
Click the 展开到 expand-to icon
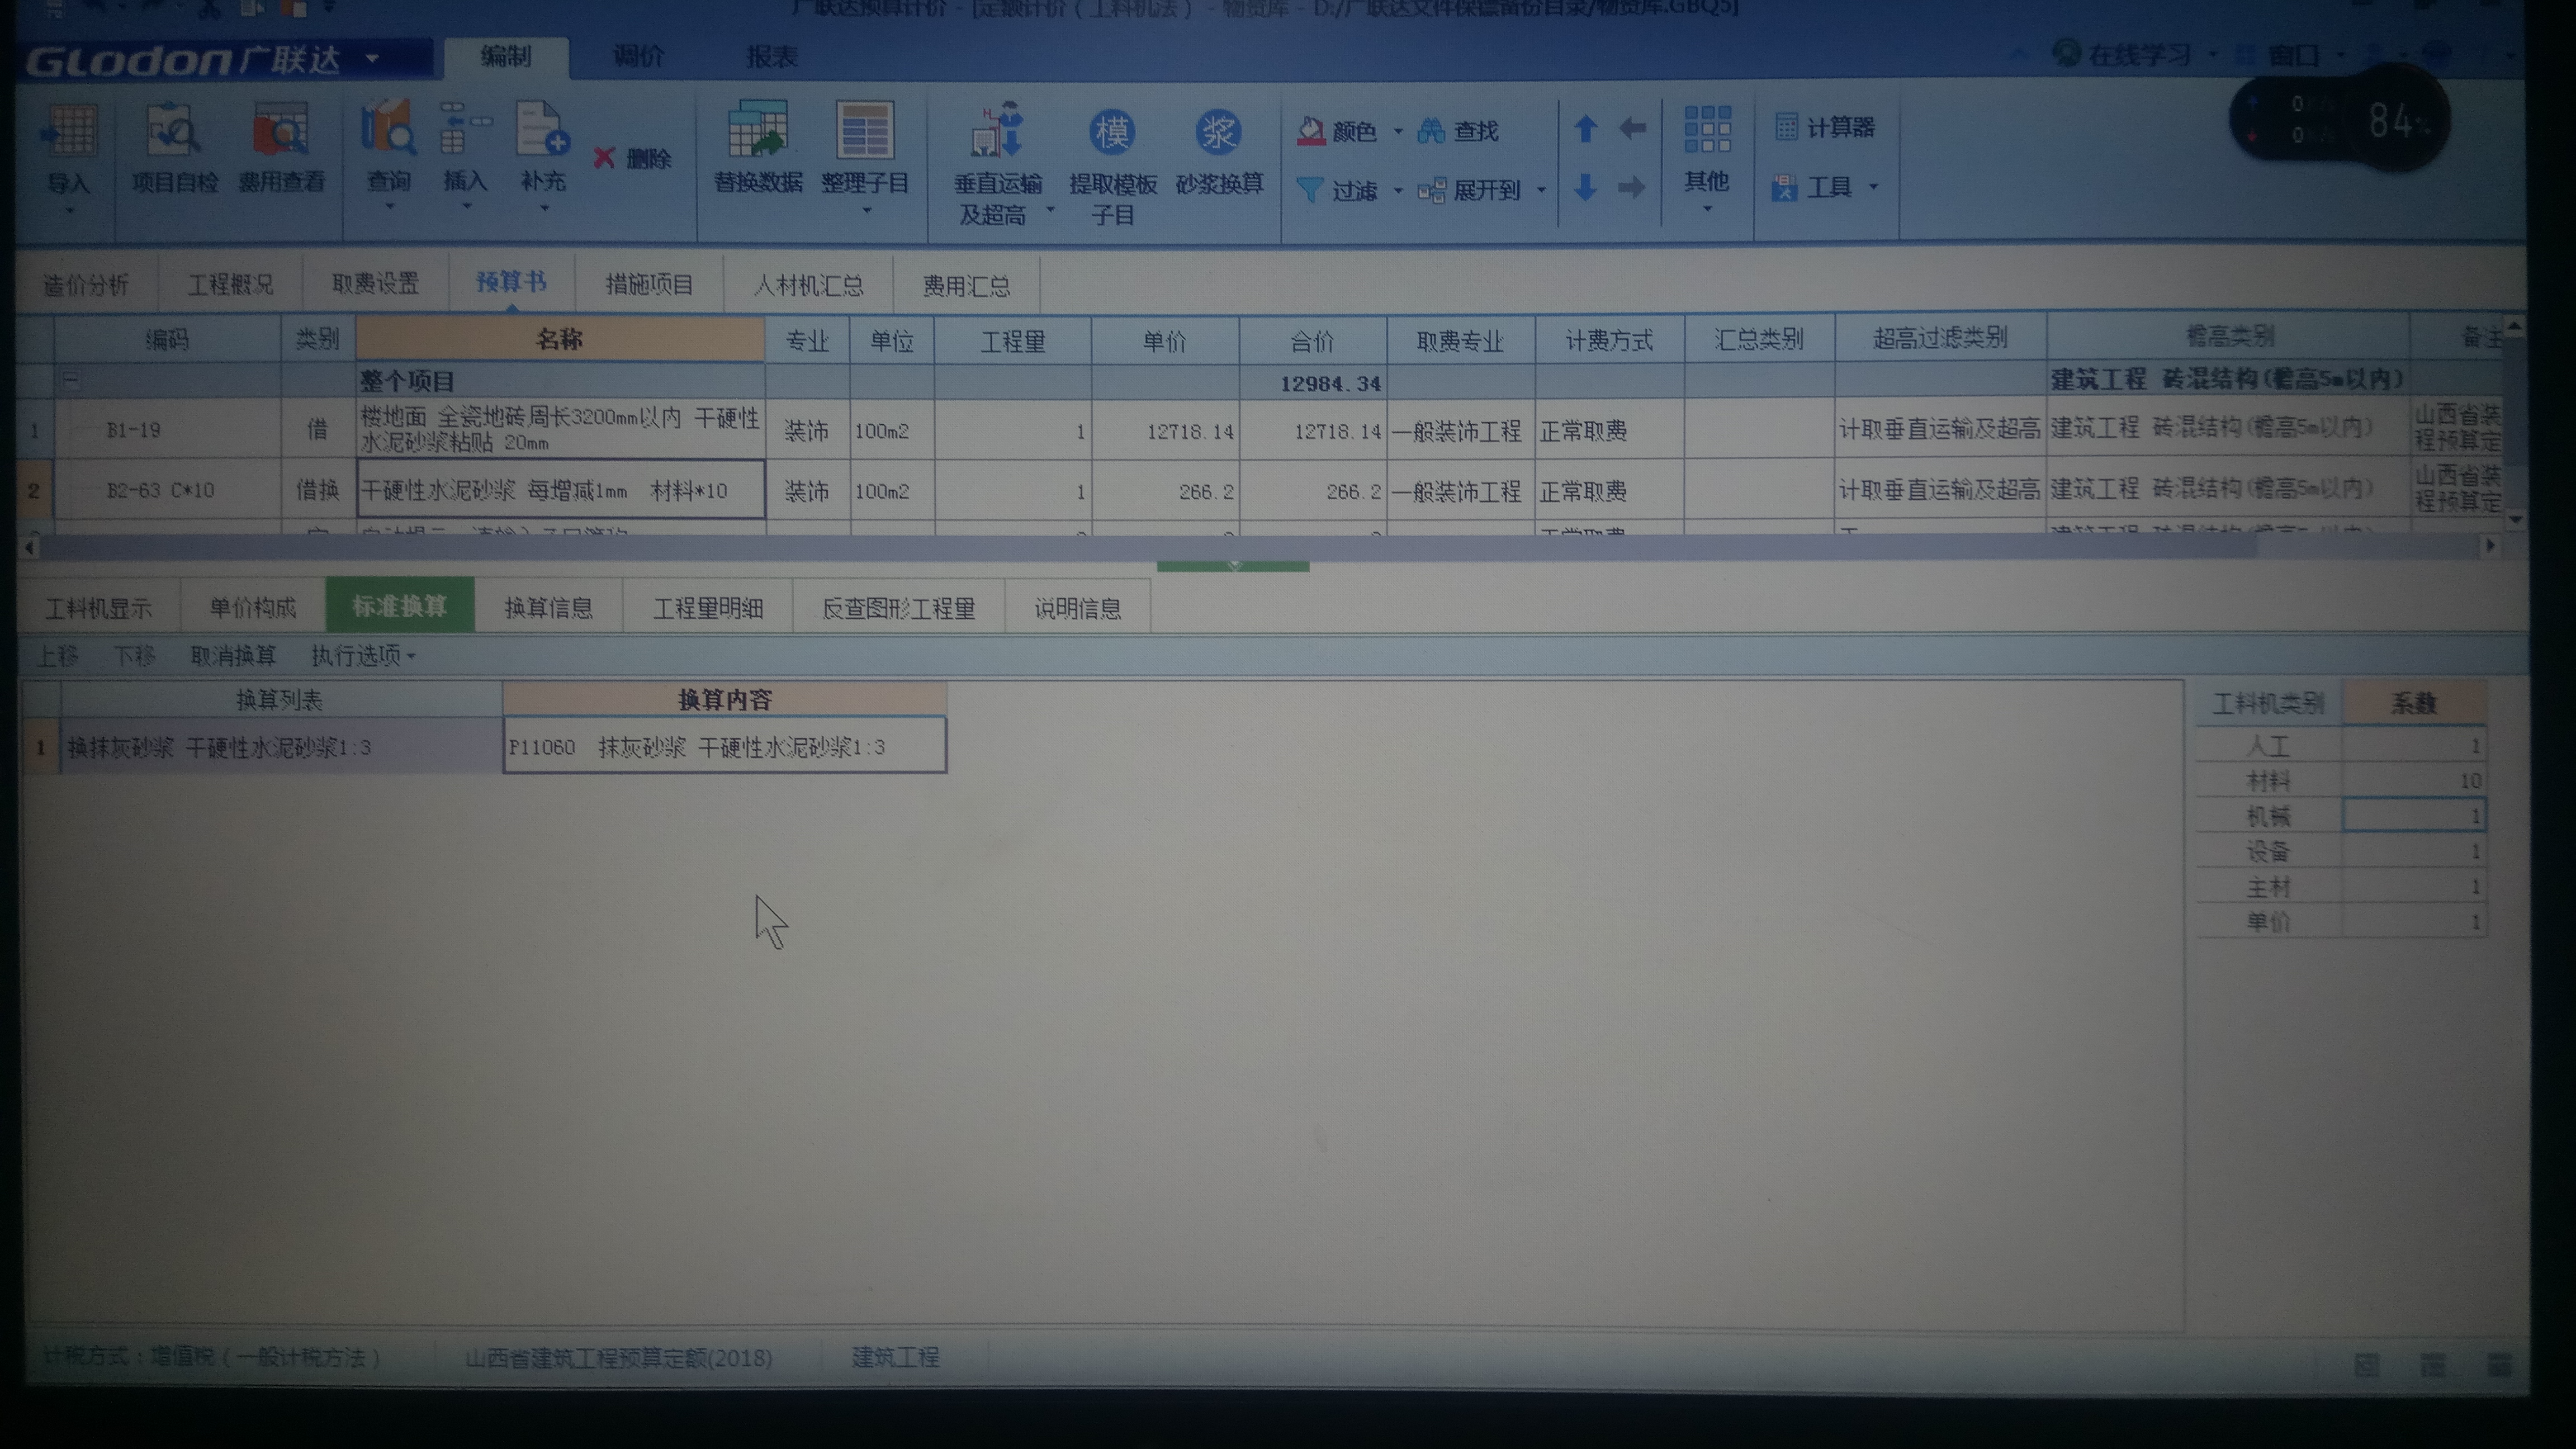point(1432,190)
